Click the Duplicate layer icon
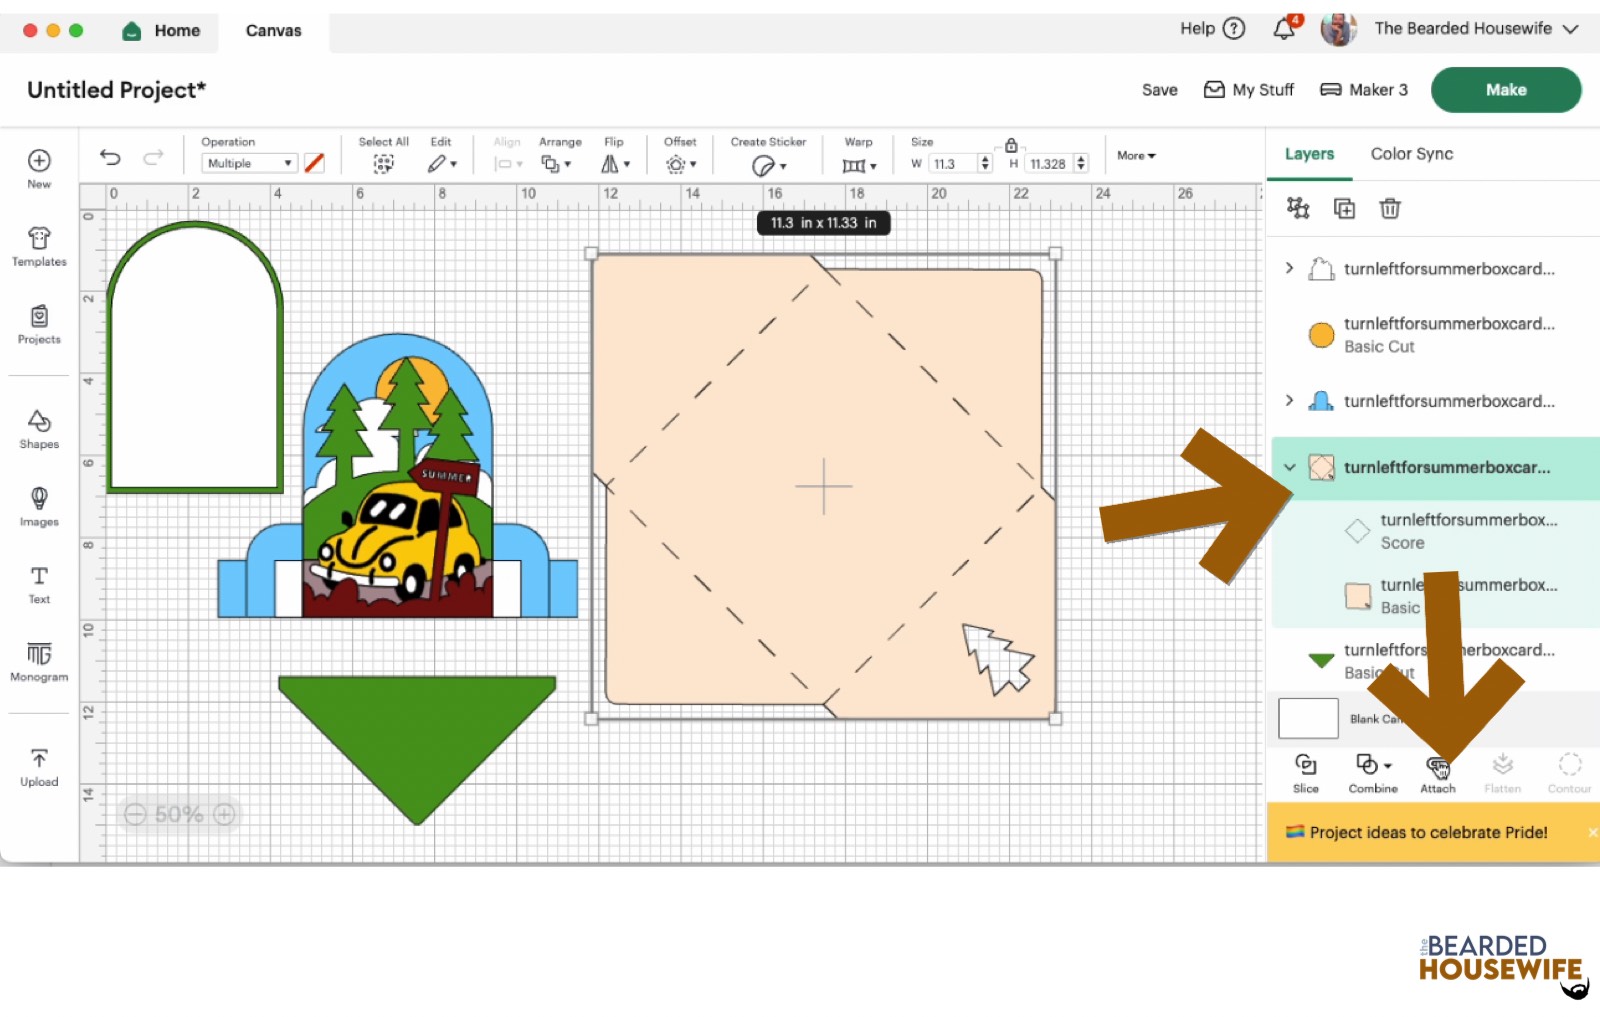 click(x=1344, y=208)
